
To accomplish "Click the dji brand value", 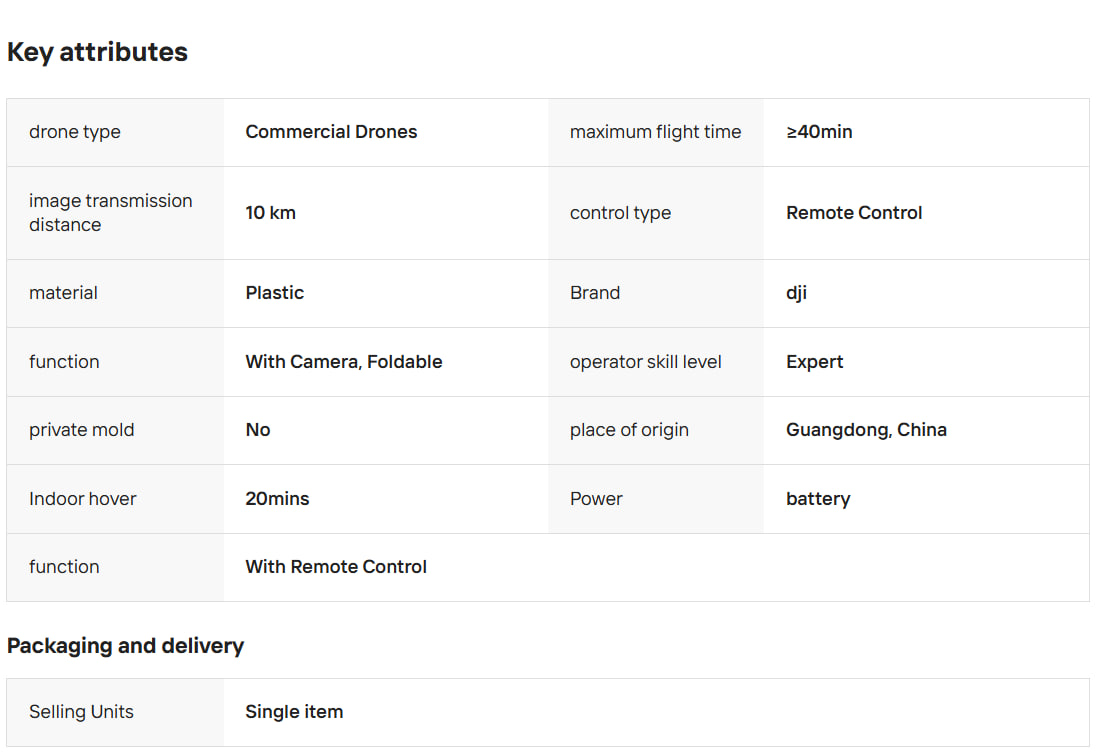I will pyautogui.click(x=796, y=293).
